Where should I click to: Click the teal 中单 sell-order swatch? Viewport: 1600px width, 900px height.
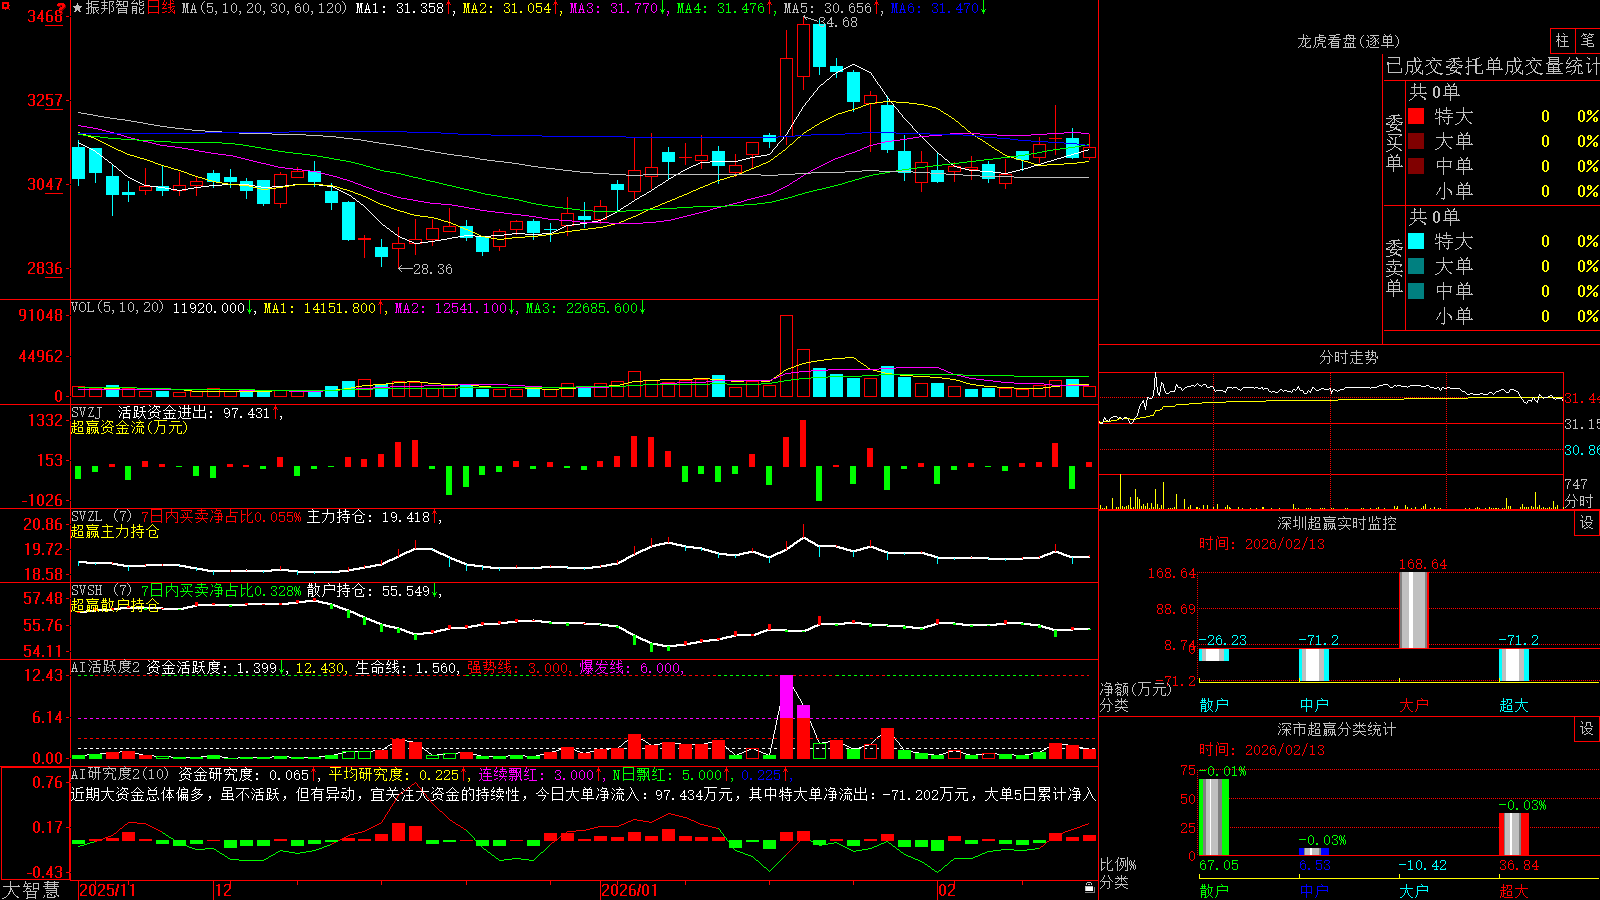click(1416, 291)
